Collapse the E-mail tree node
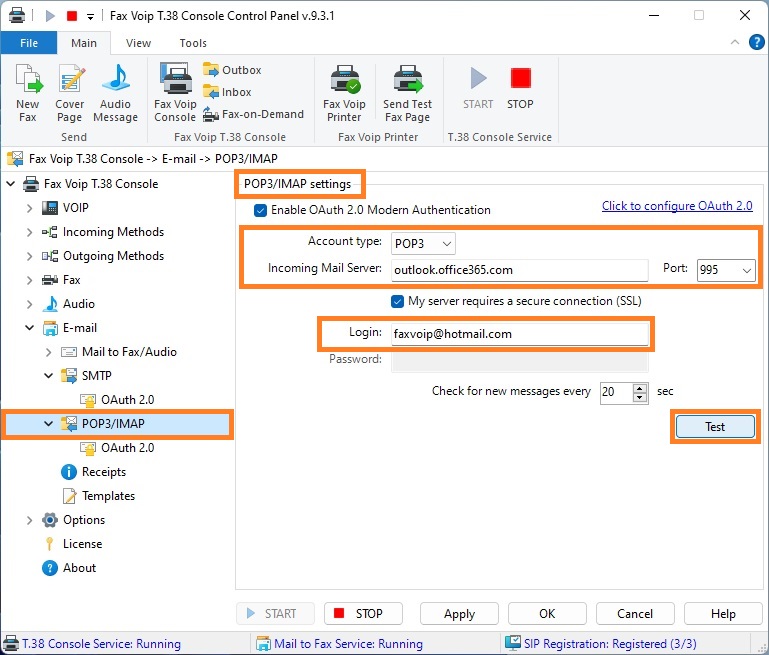The image size is (769, 655). (x=29, y=328)
